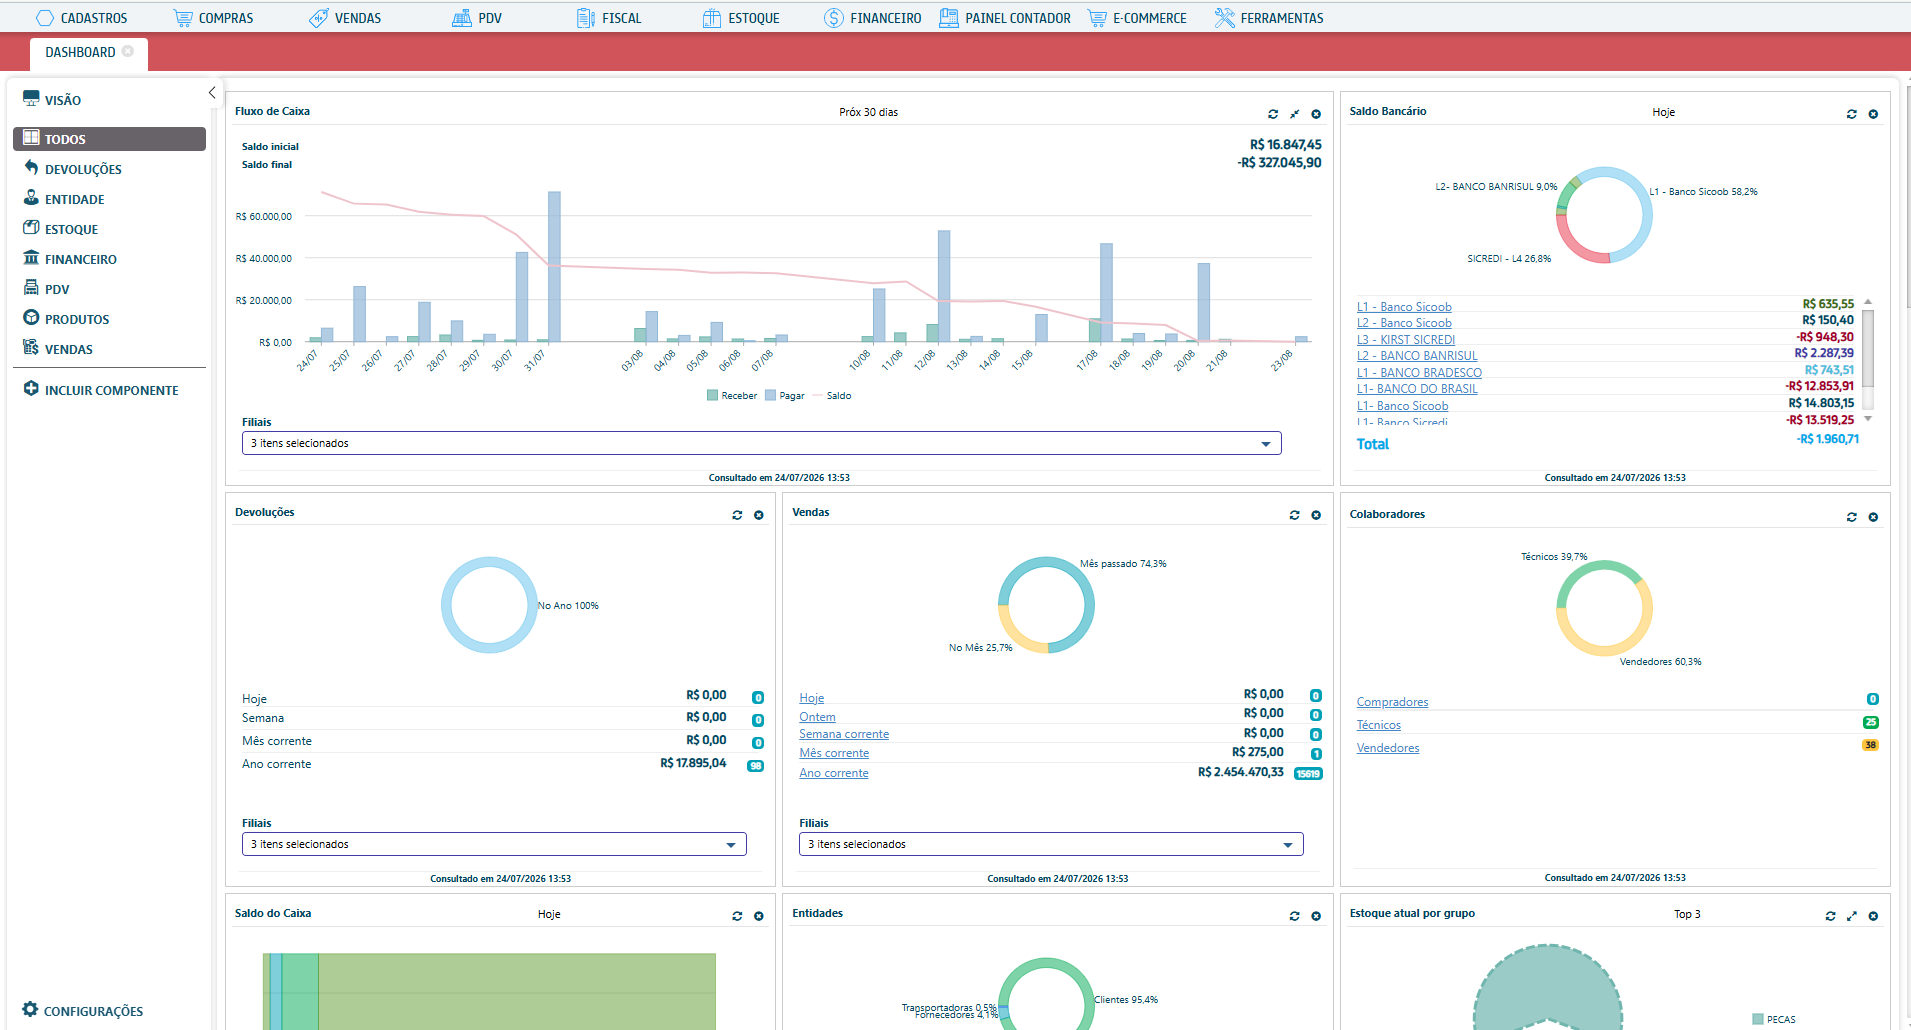Click the bank list scrollbar down arrow

[1868, 419]
